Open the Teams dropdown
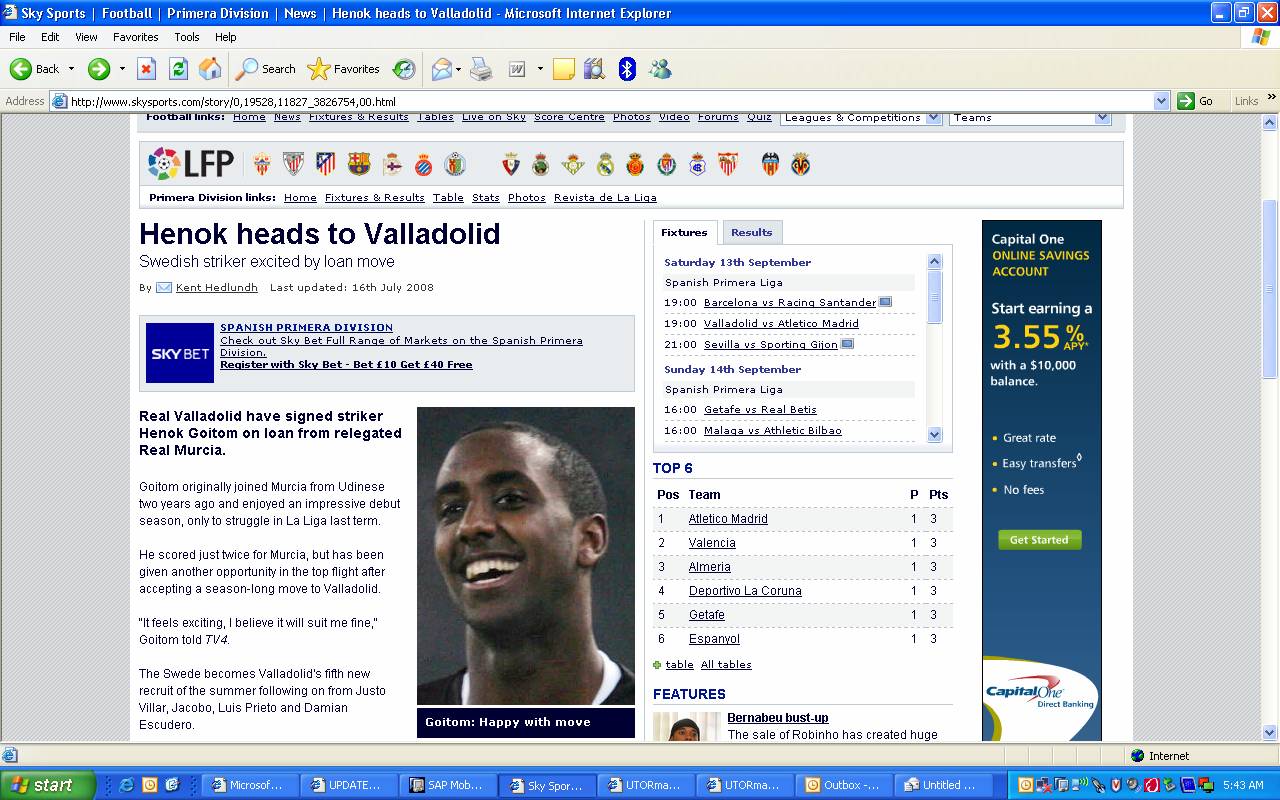The width and height of the screenshot is (1280, 800). coord(1030,117)
